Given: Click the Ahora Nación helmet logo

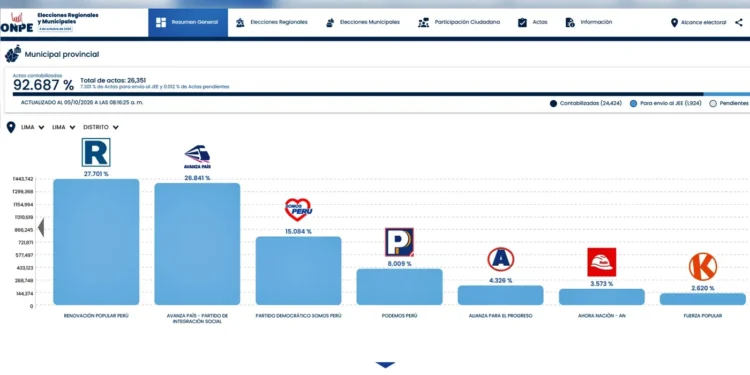Looking at the screenshot, I should point(602,262).
